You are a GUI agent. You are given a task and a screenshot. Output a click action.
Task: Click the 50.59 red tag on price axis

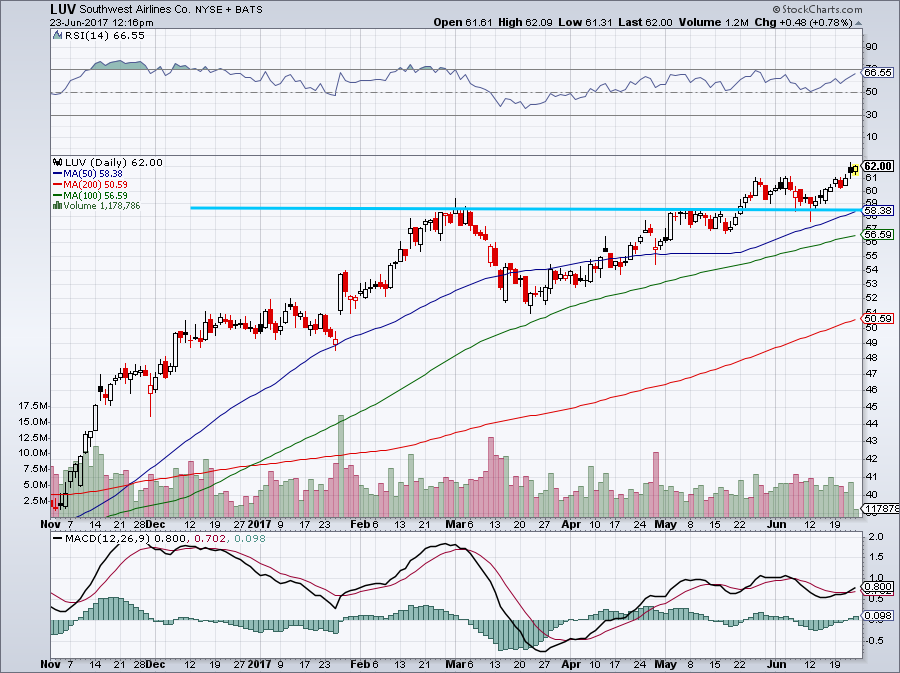(878, 318)
